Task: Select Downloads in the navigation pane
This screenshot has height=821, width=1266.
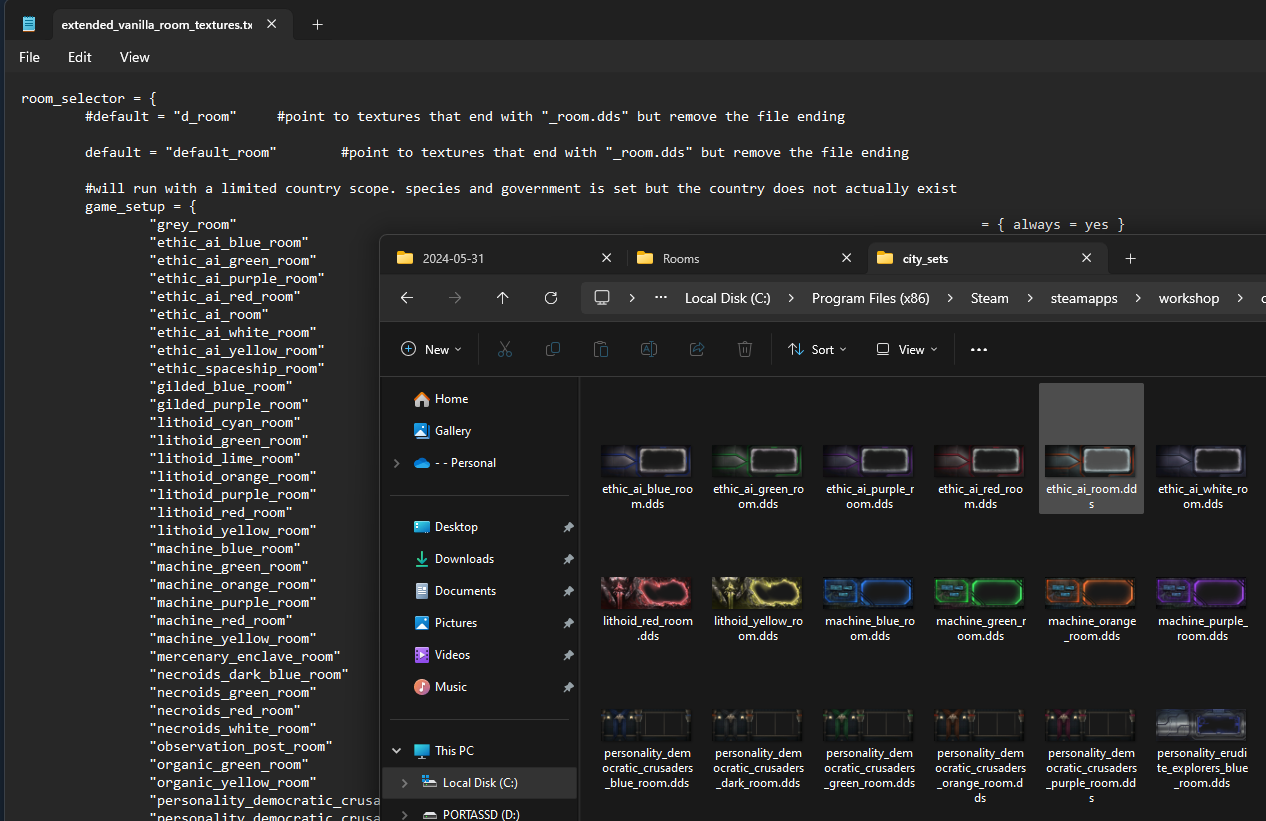Action: 464,559
